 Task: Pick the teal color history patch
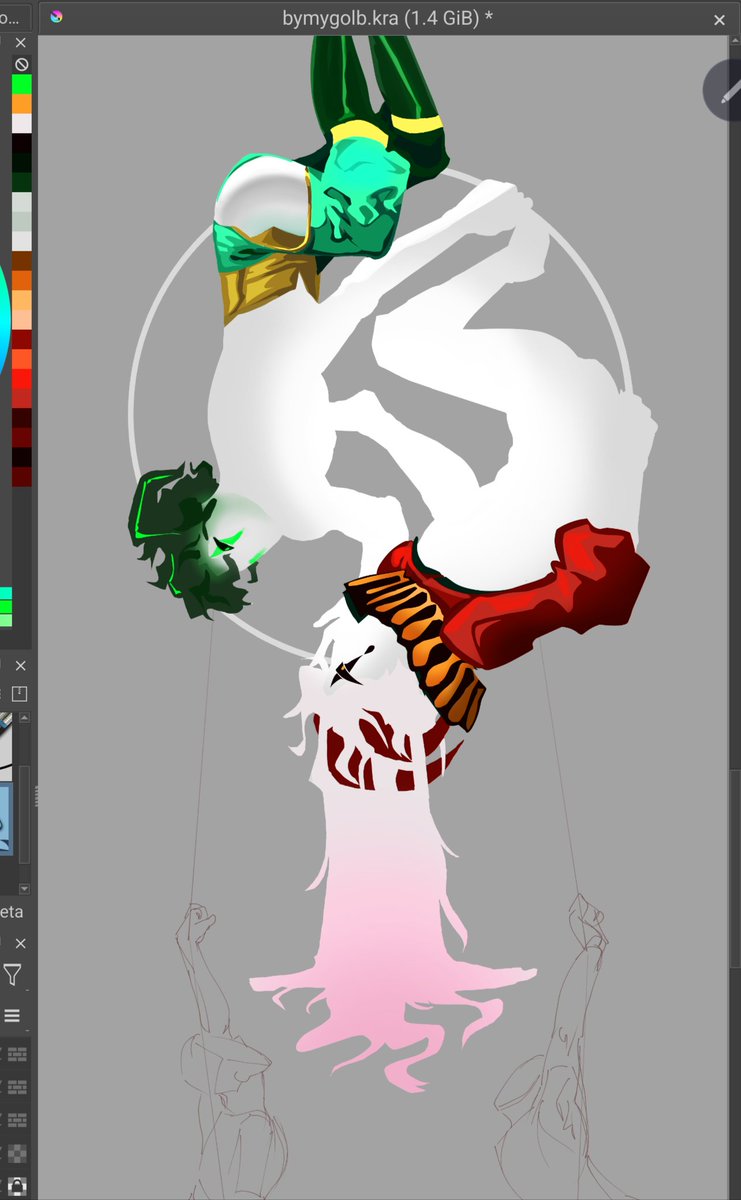[x=6, y=593]
